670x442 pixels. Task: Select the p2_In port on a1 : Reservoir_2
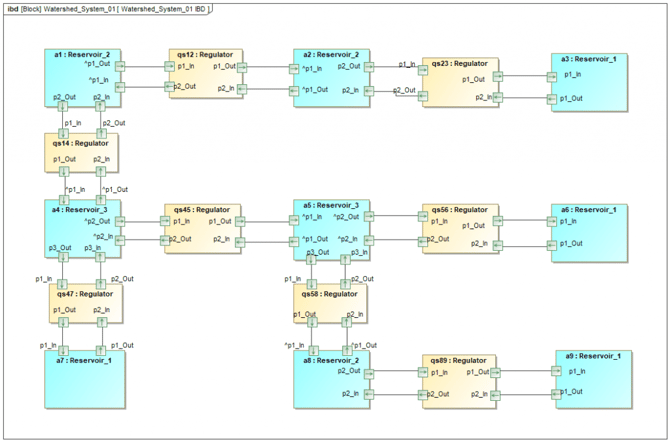[100, 106]
